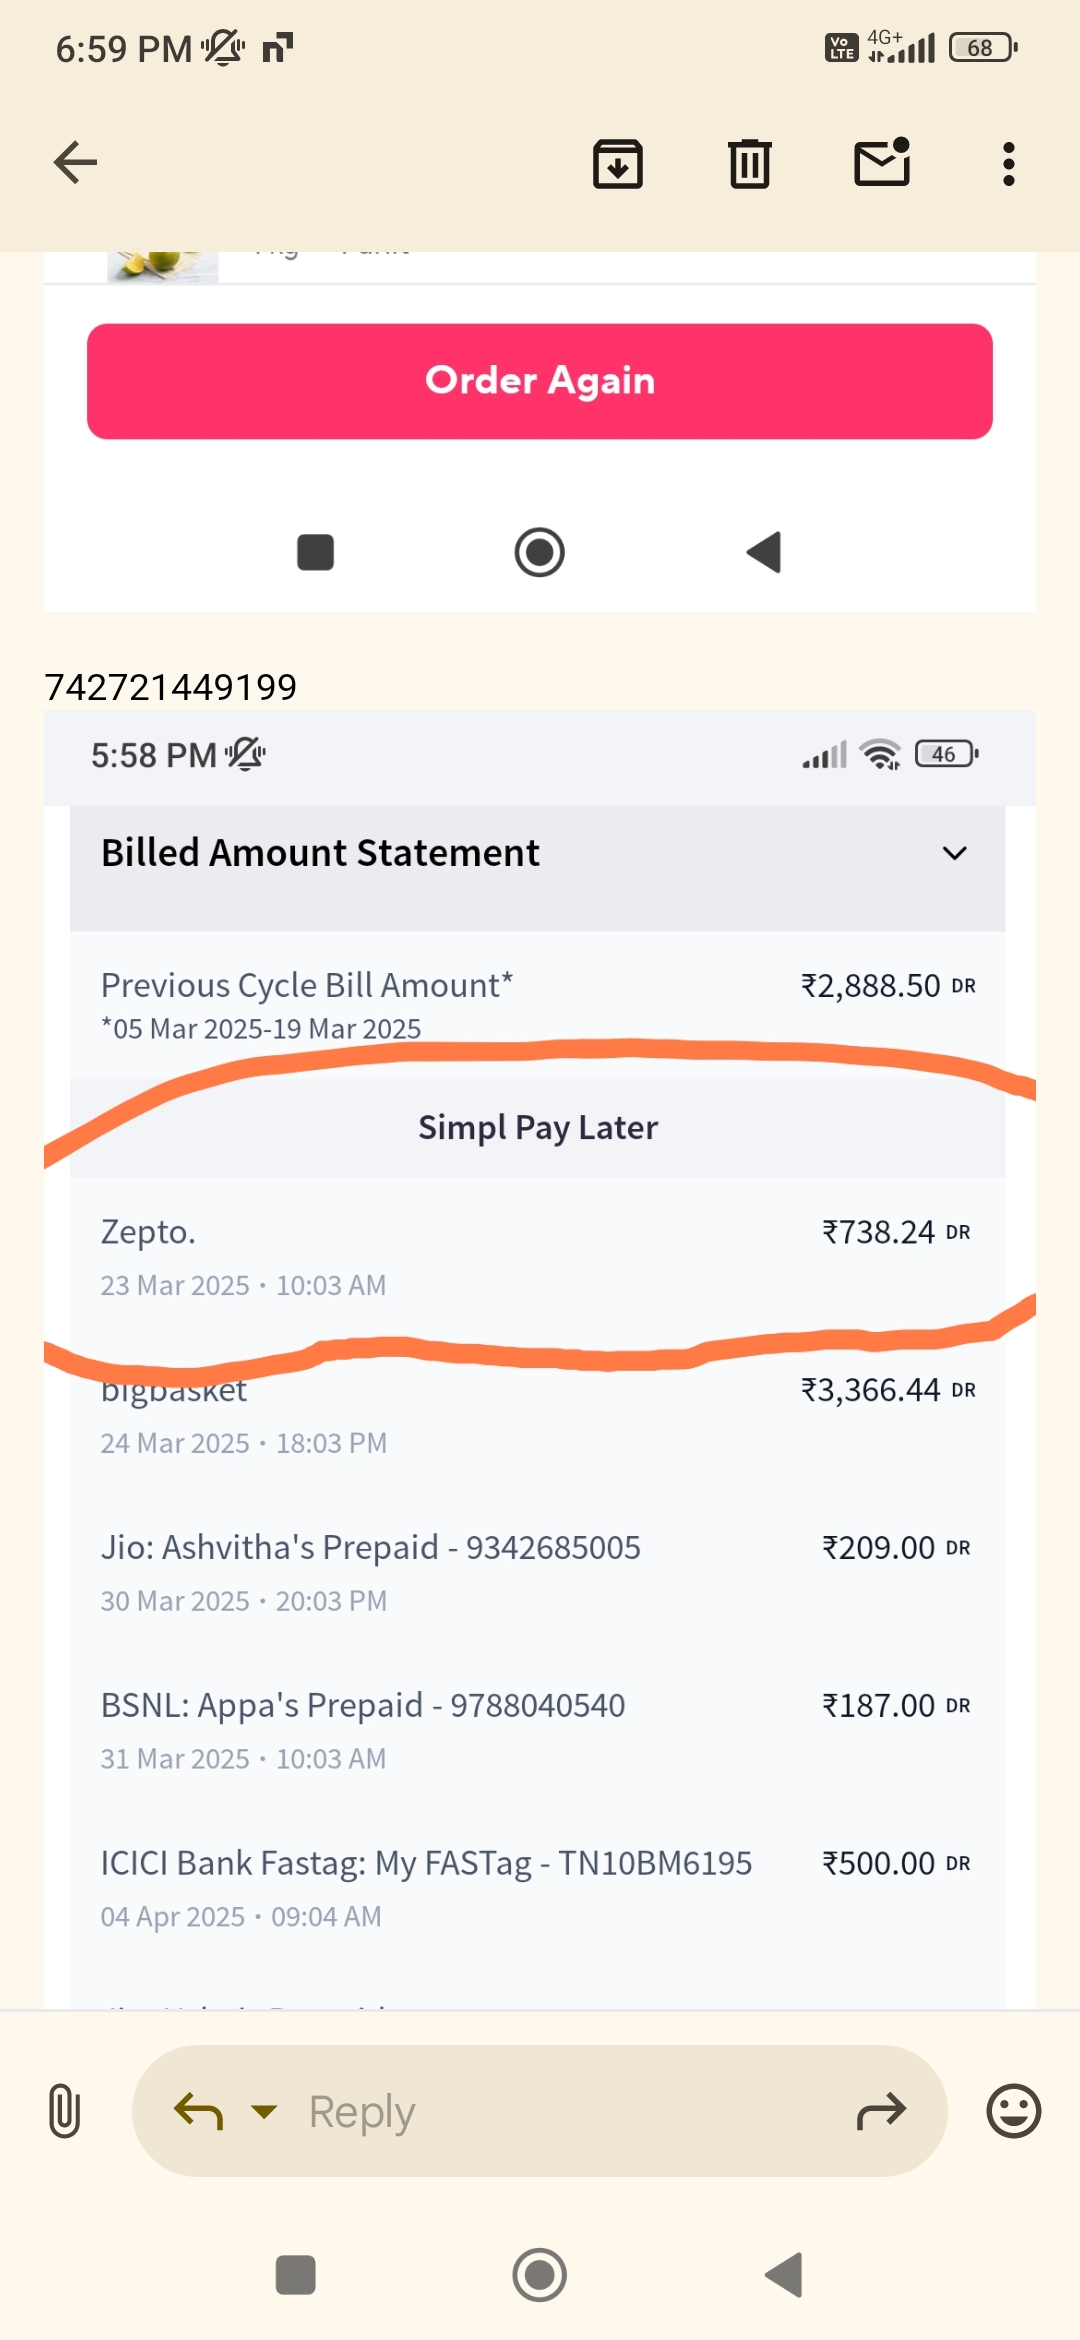This screenshot has height=2340, width=1080.
Task: Mark email as unread
Action: click(x=882, y=163)
